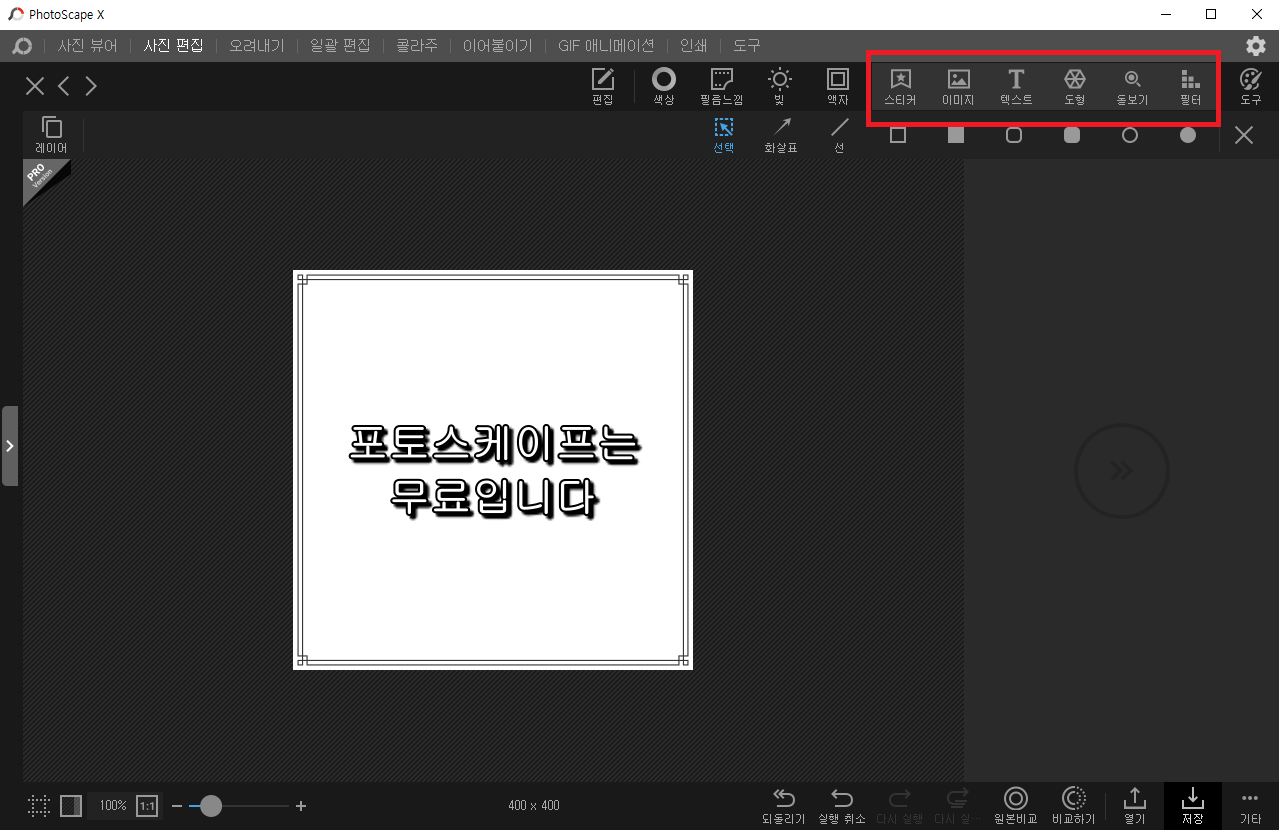
Task: Open the 색상 (Color) adjustments
Action: [664, 87]
